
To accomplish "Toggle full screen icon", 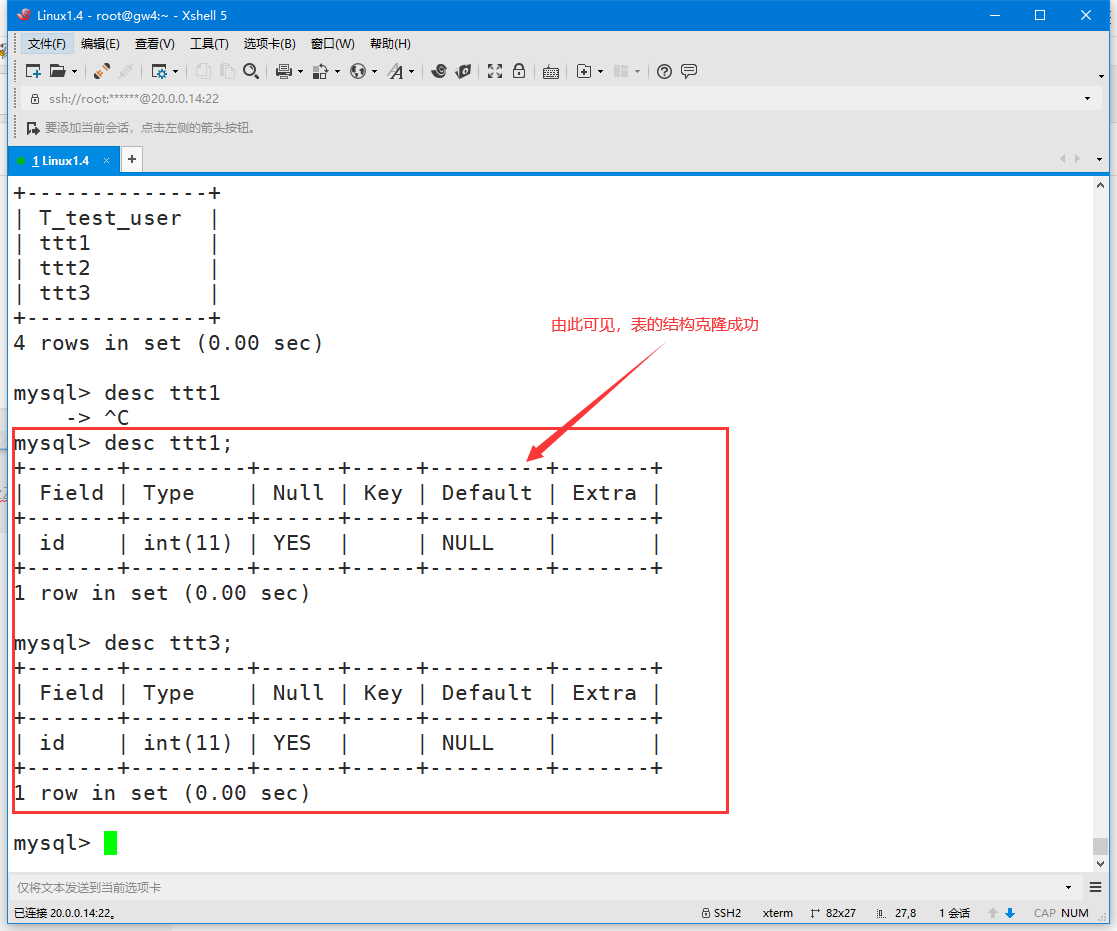I will [x=495, y=71].
